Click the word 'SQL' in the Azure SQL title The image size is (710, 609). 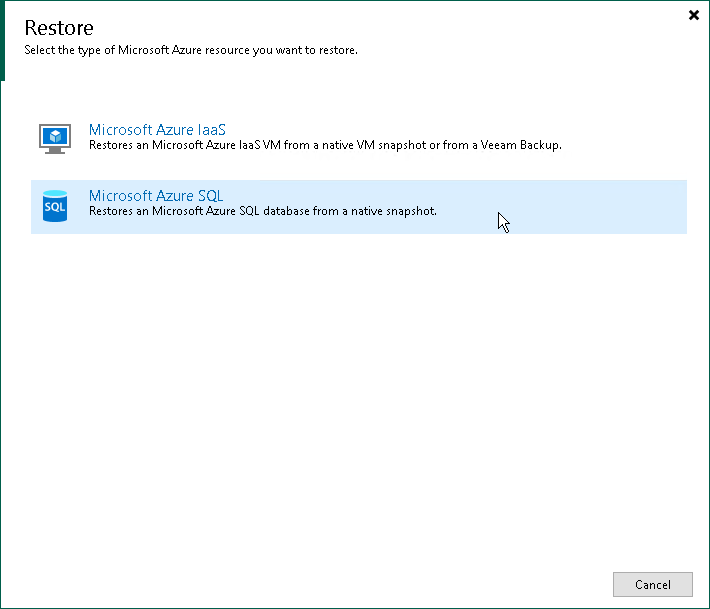(211, 196)
